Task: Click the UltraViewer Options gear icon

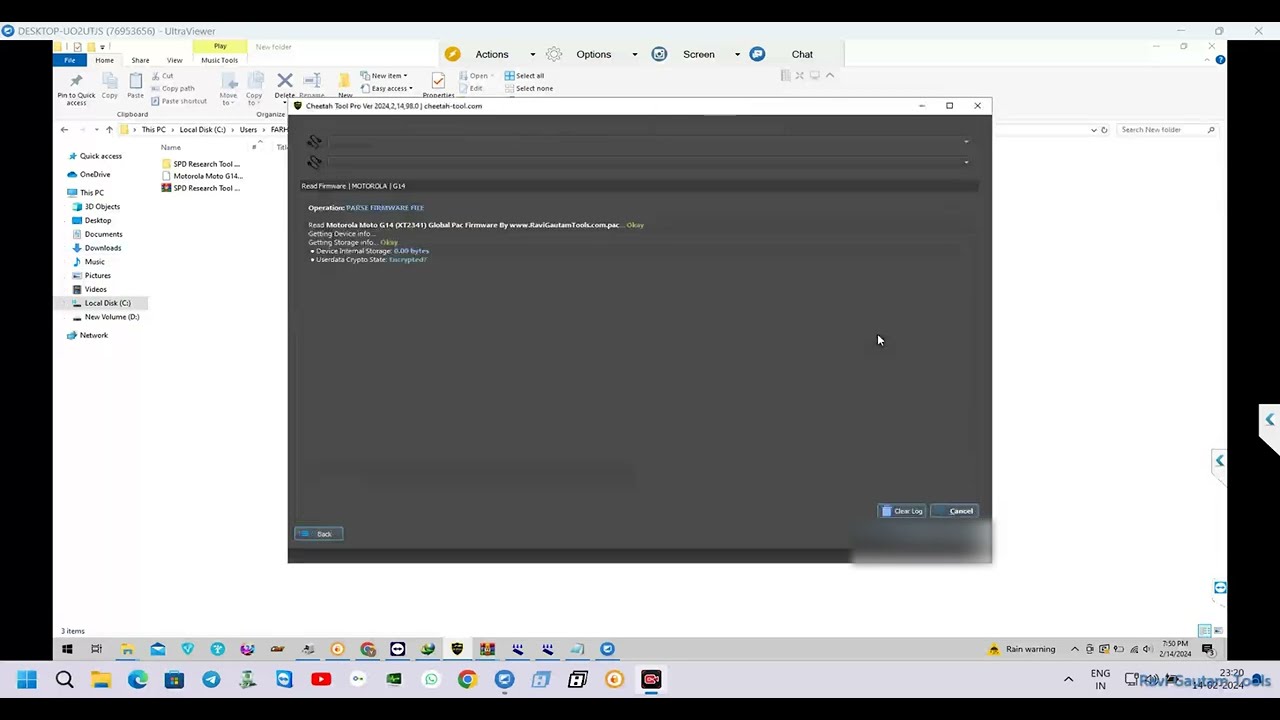Action: click(x=554, y=54)
